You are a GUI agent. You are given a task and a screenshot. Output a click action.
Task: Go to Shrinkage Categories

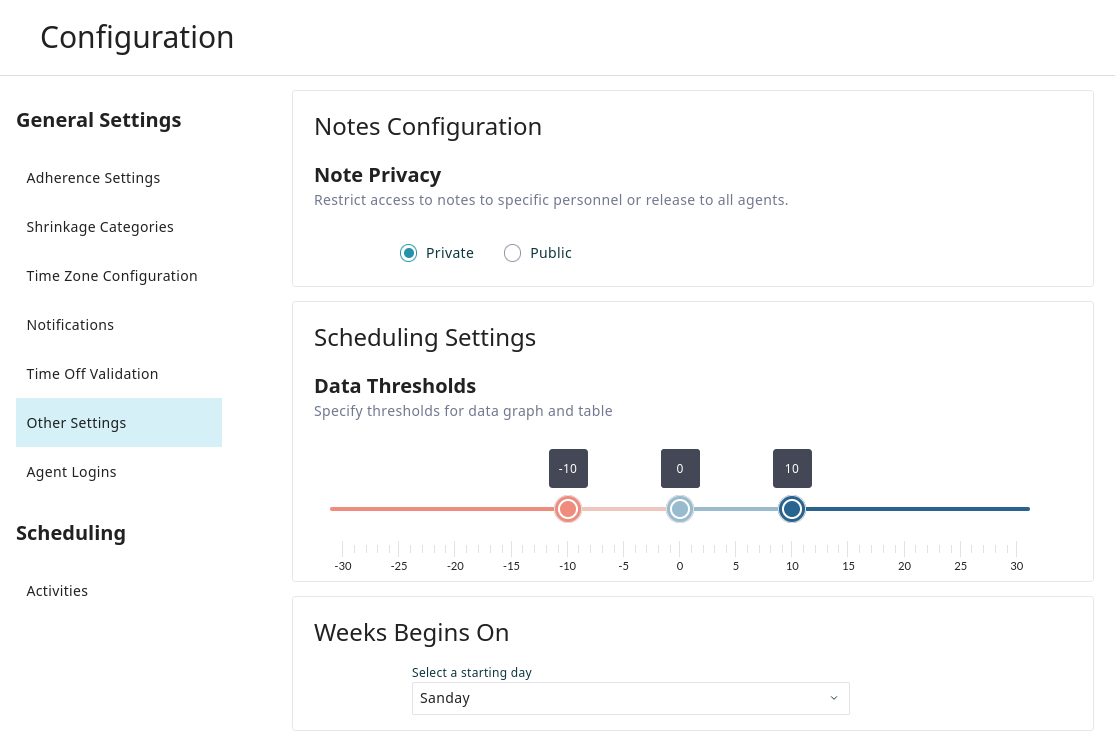(100, 227)
